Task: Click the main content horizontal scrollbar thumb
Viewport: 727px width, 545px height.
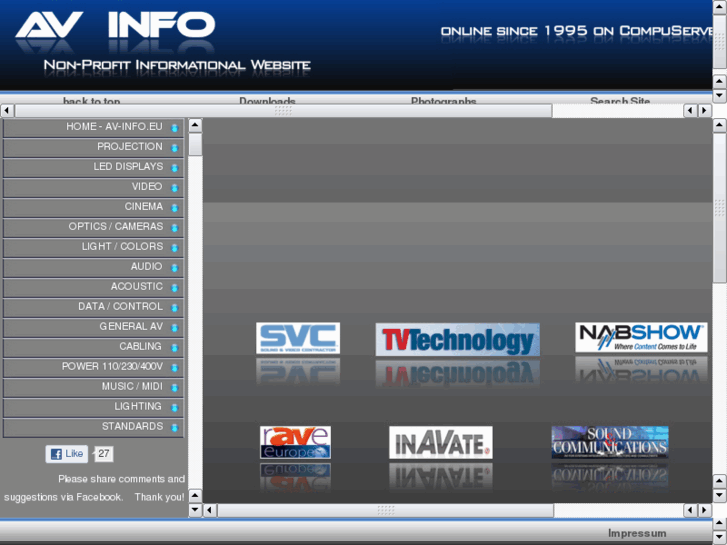Action: [385, 510]
